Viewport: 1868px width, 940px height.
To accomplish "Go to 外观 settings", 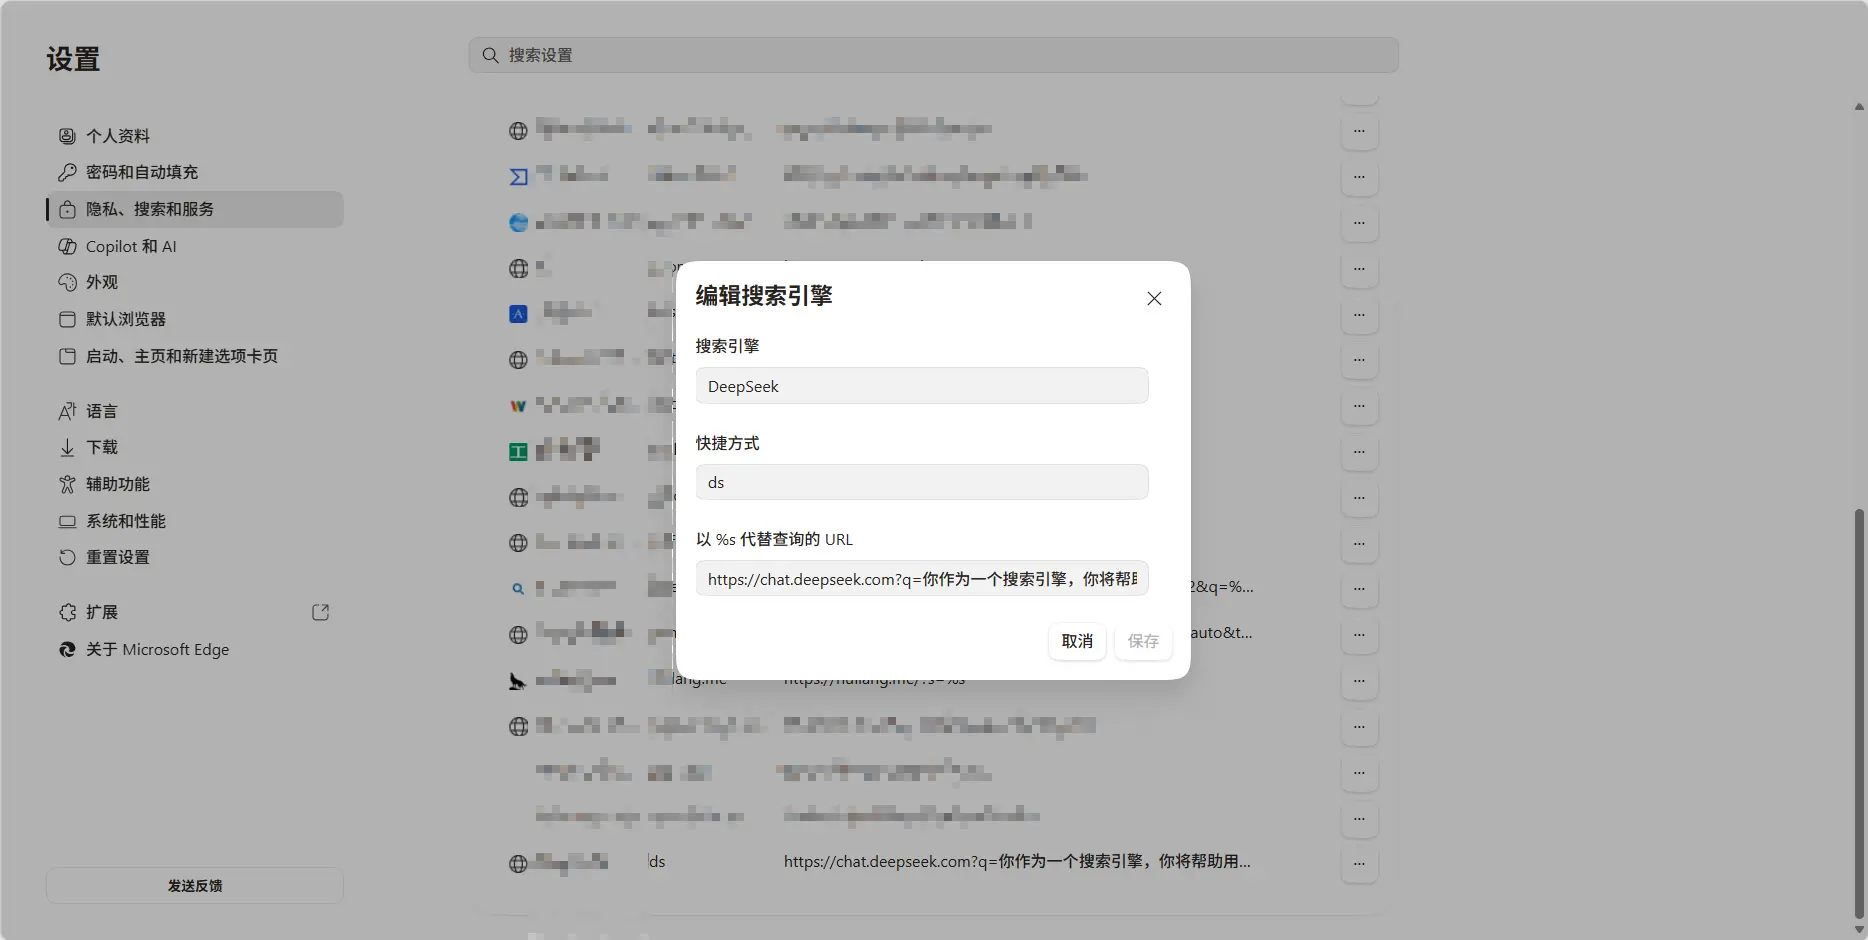I will tap(195, 282).
